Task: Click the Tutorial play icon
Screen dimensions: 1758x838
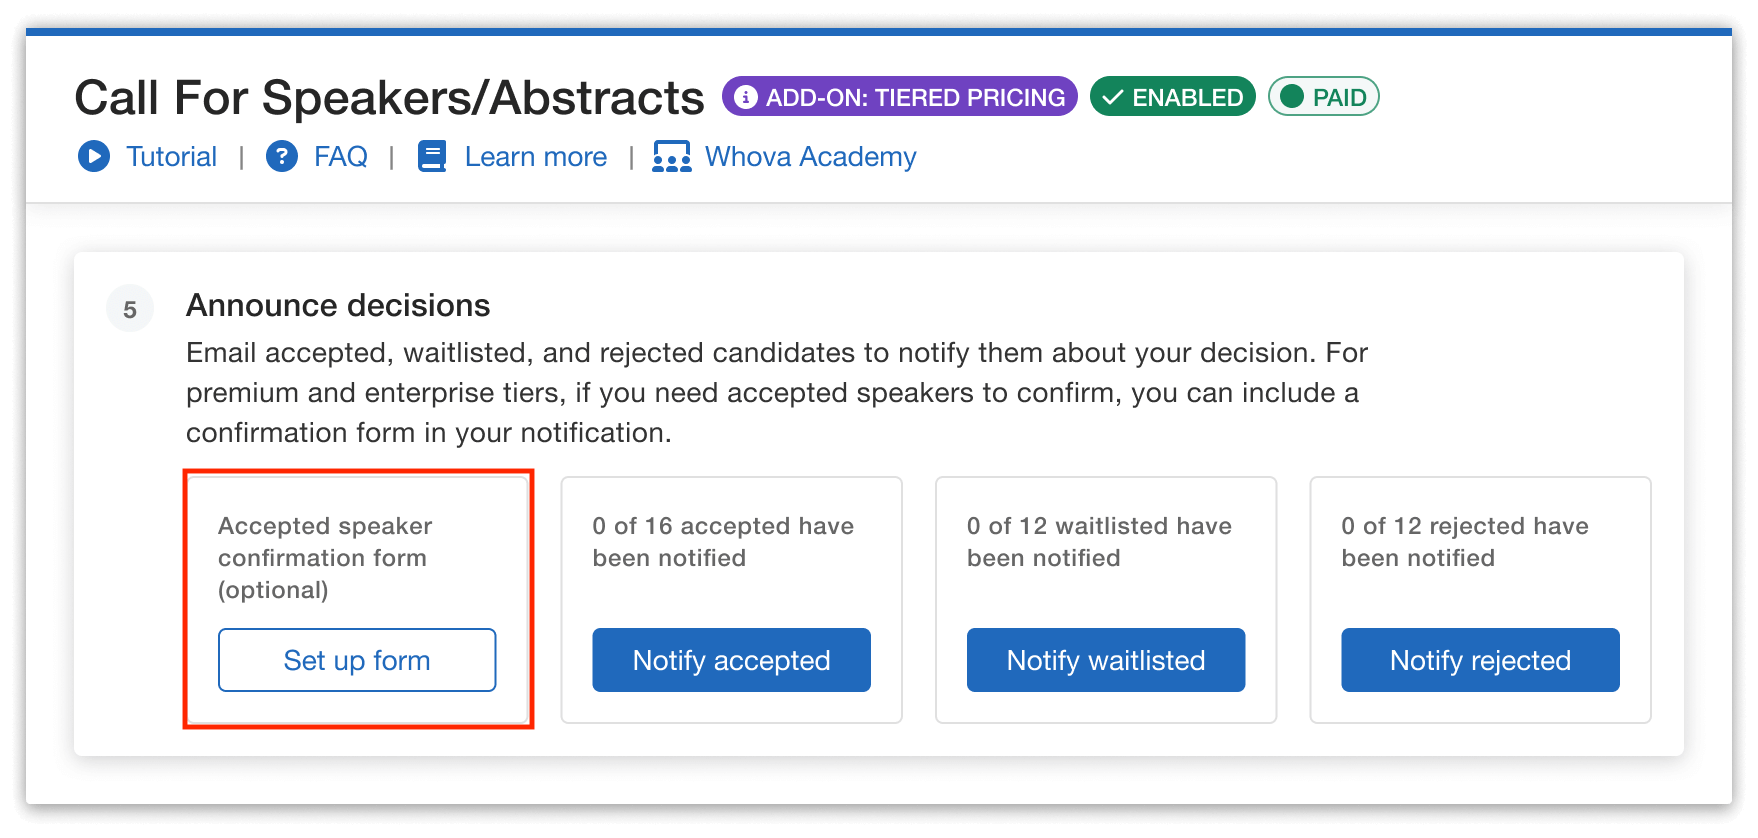Action: pyautogui.click(x=93, y=157)
